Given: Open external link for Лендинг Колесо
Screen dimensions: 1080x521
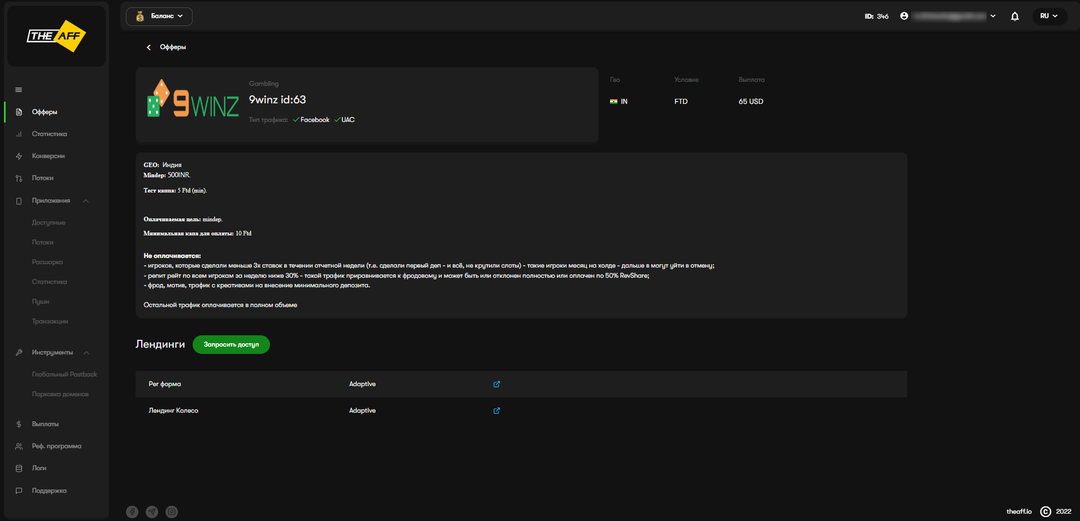Looking at the screenshot, I should pyautogui.click(x=497, y=410).
